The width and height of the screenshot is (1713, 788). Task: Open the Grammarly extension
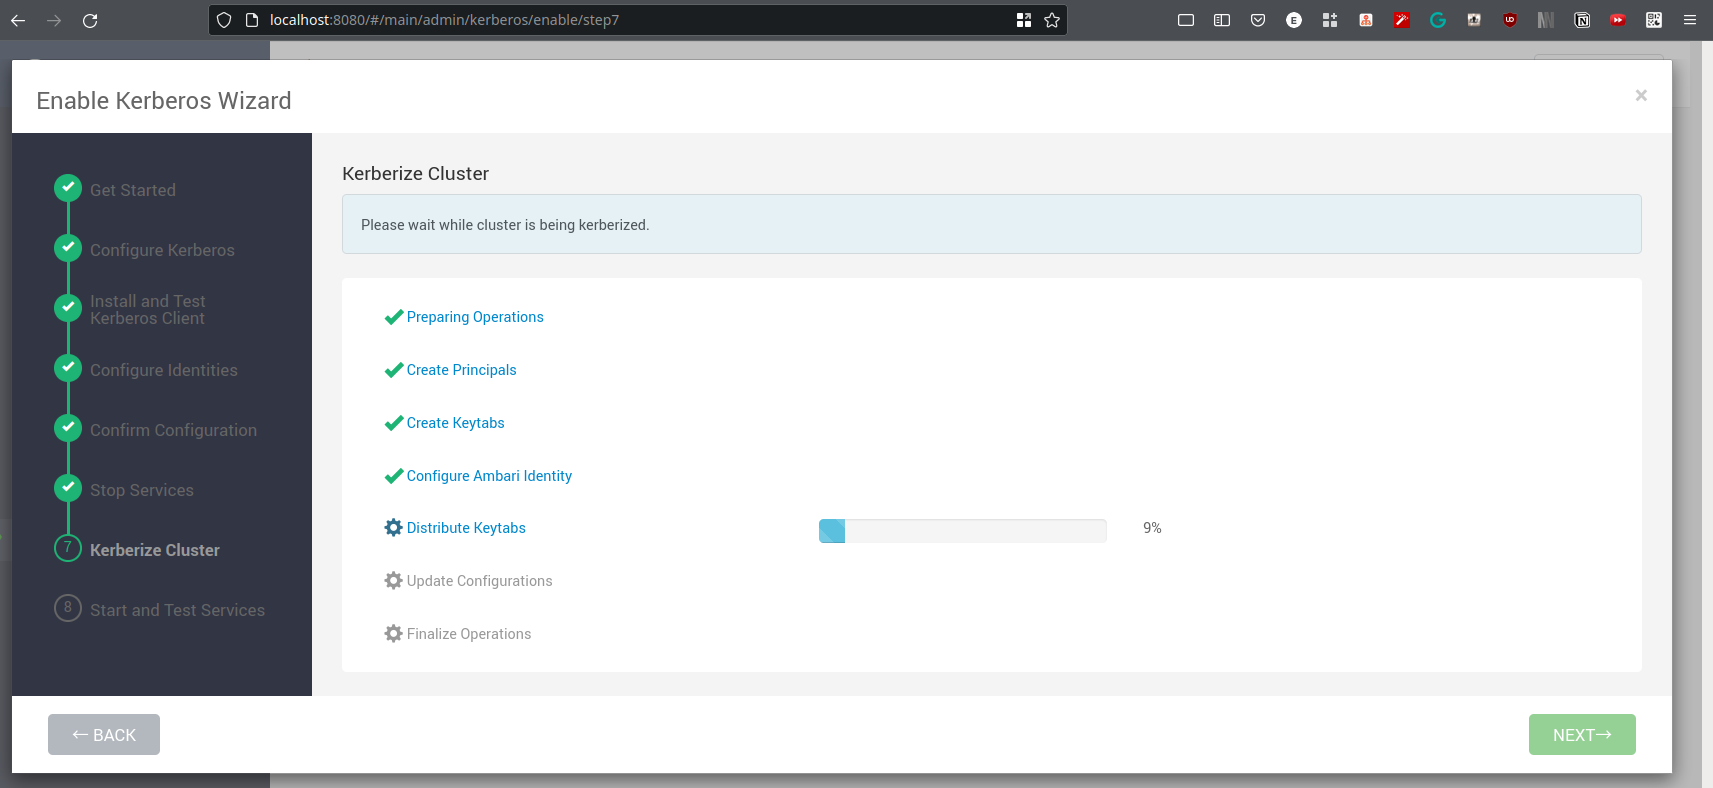click(x=1438, y=20)
